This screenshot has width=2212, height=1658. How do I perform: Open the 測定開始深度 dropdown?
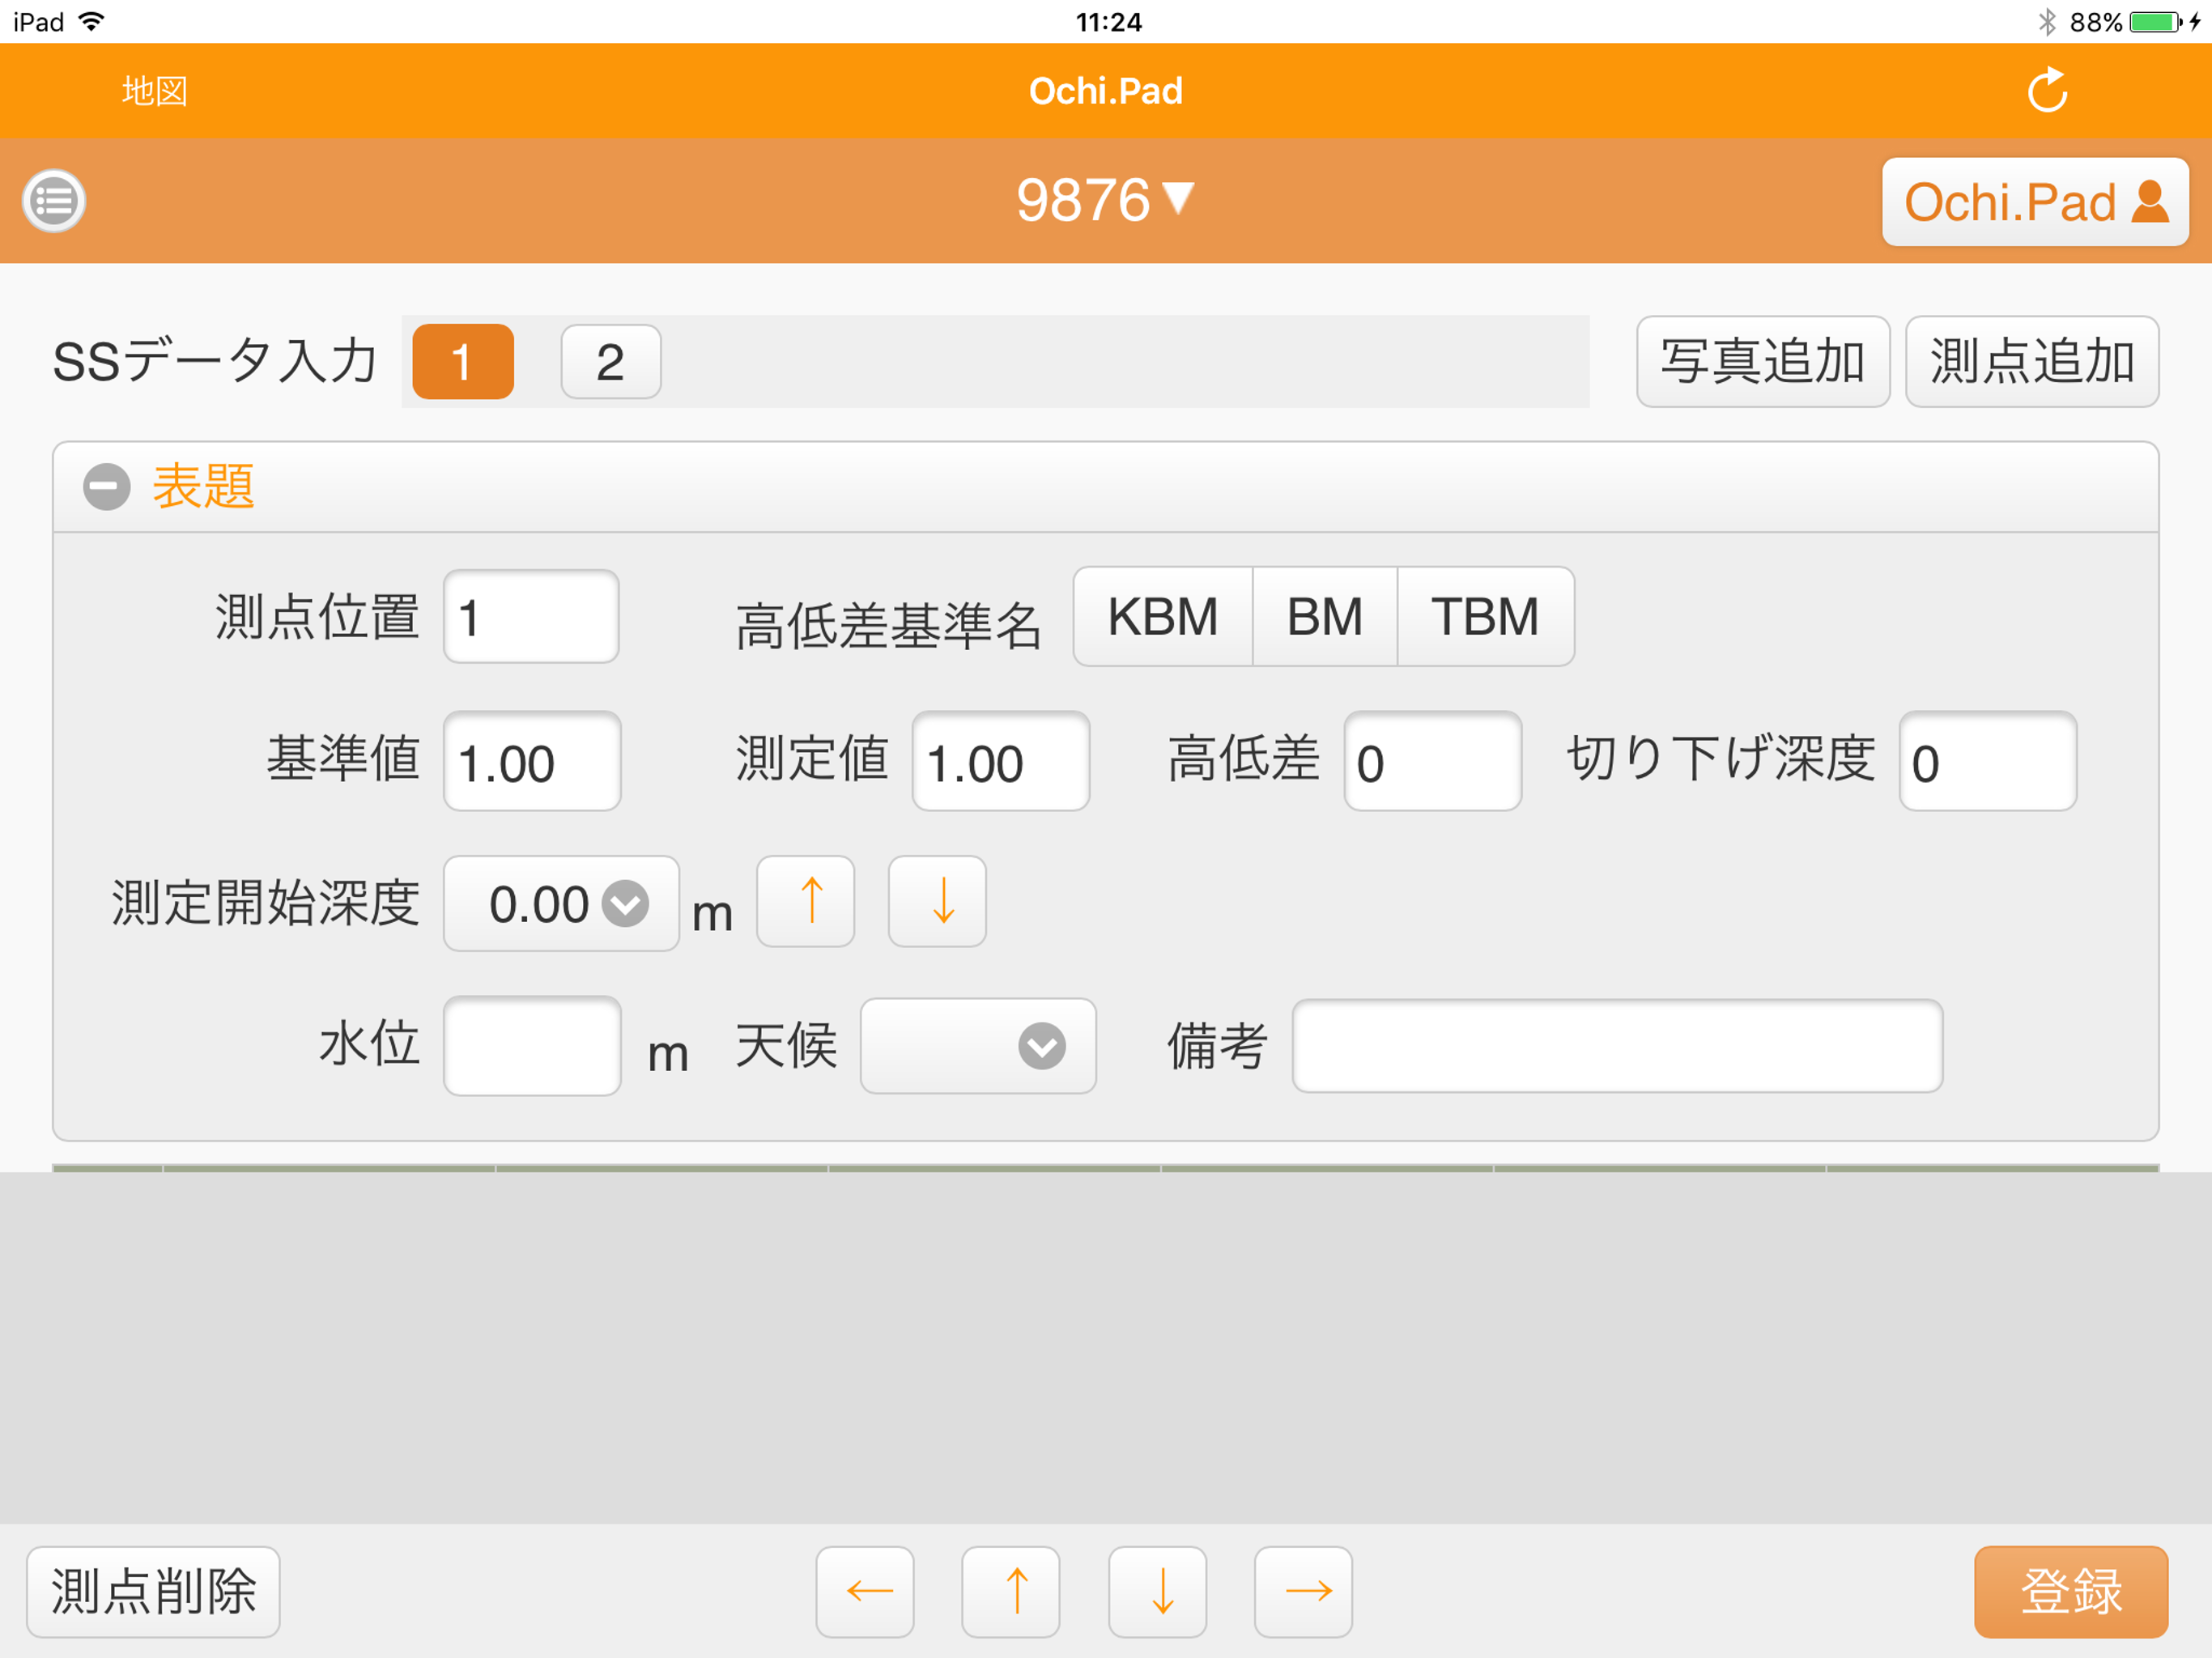point(562,904)
